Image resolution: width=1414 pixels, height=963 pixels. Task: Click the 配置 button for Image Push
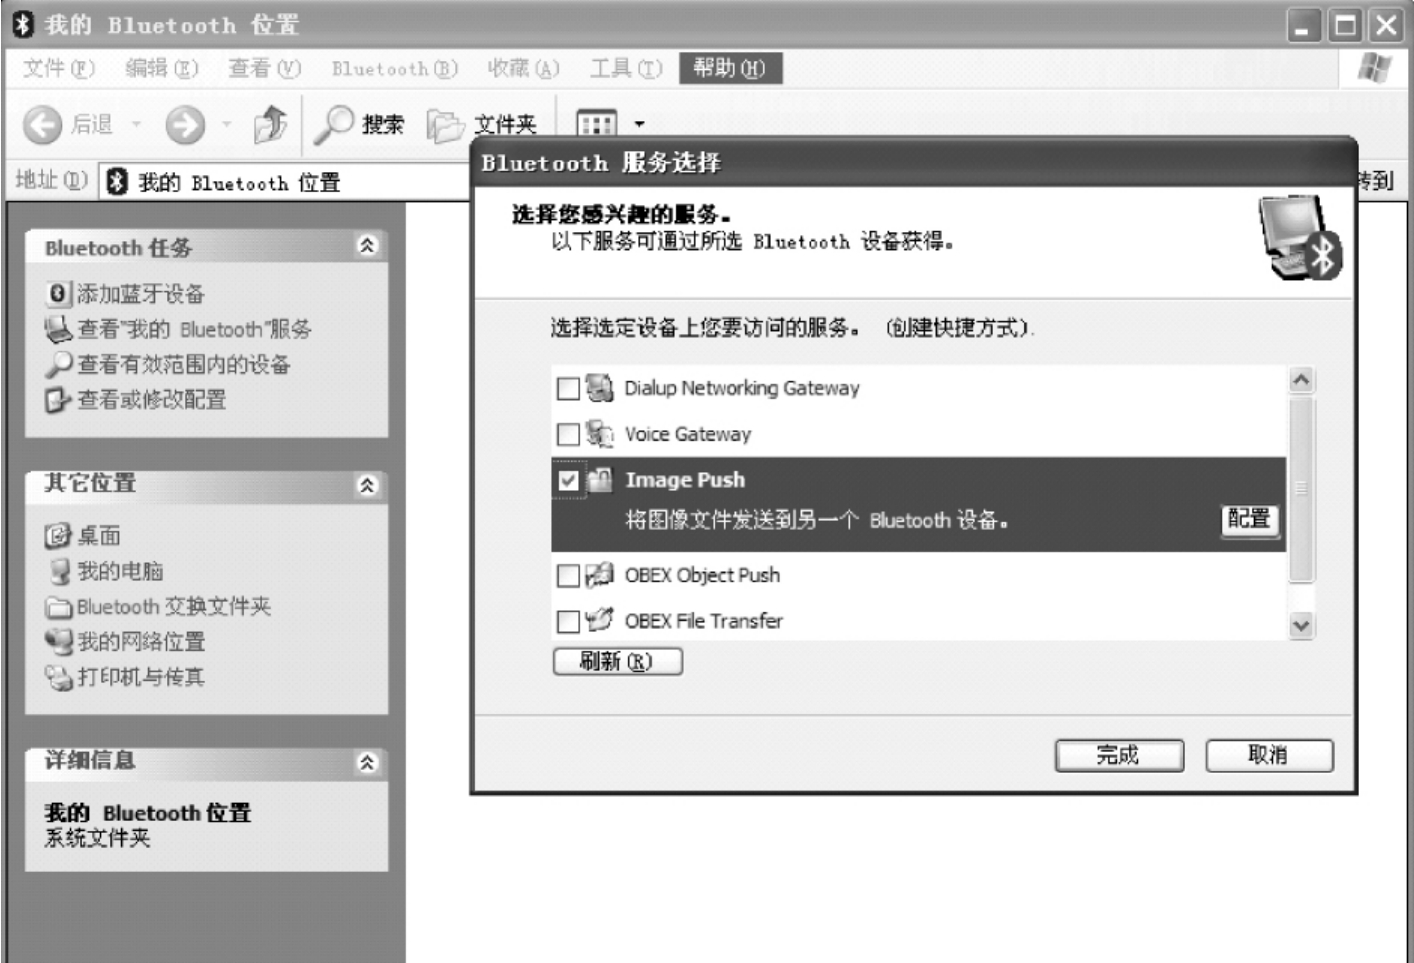1250,519
